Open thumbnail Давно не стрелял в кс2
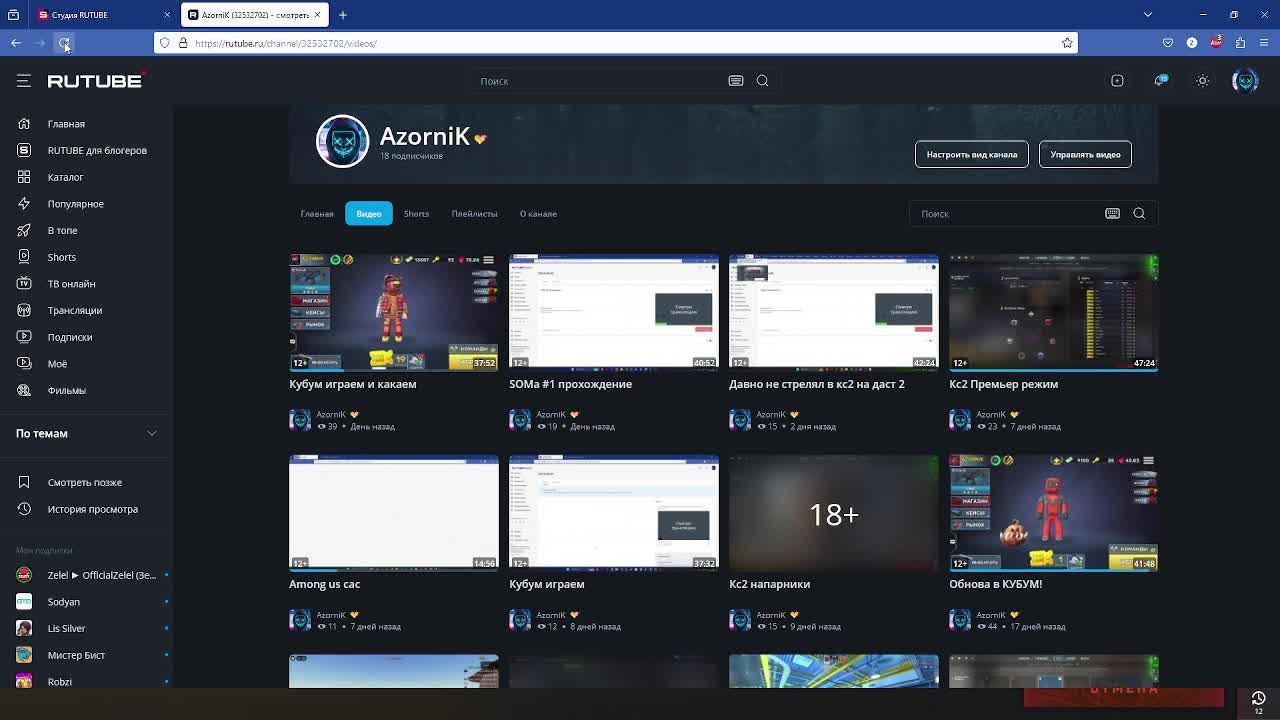The image size is (1280, 720). coord(834,312)
